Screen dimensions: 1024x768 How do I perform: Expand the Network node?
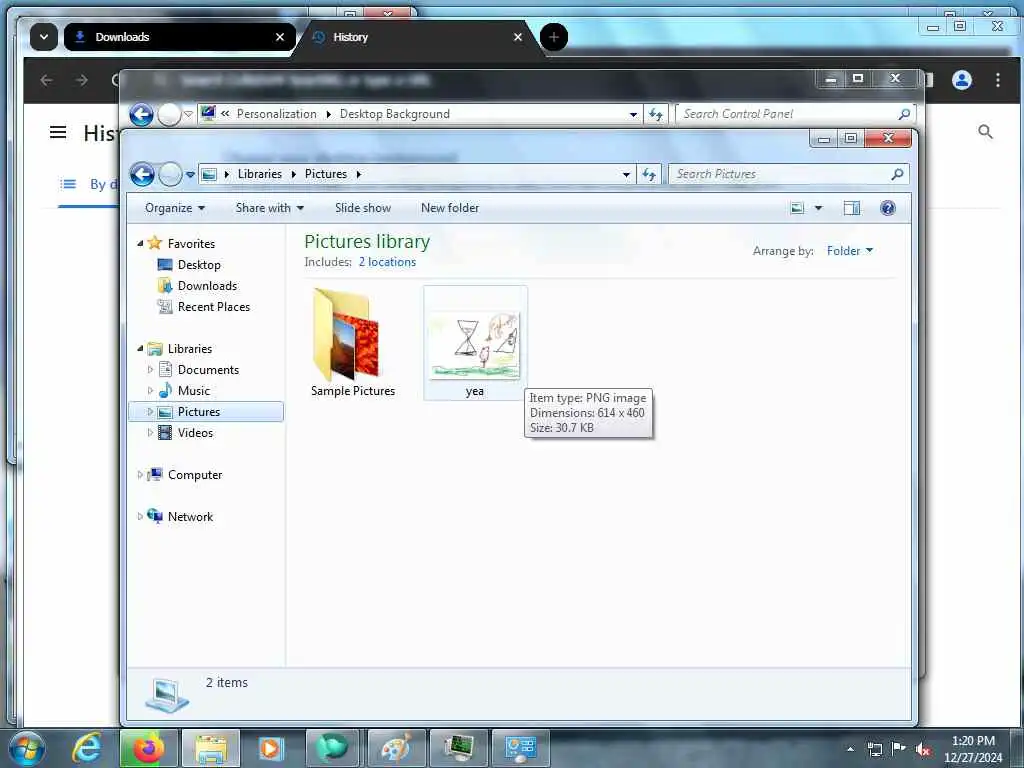[x=140, y=517]
